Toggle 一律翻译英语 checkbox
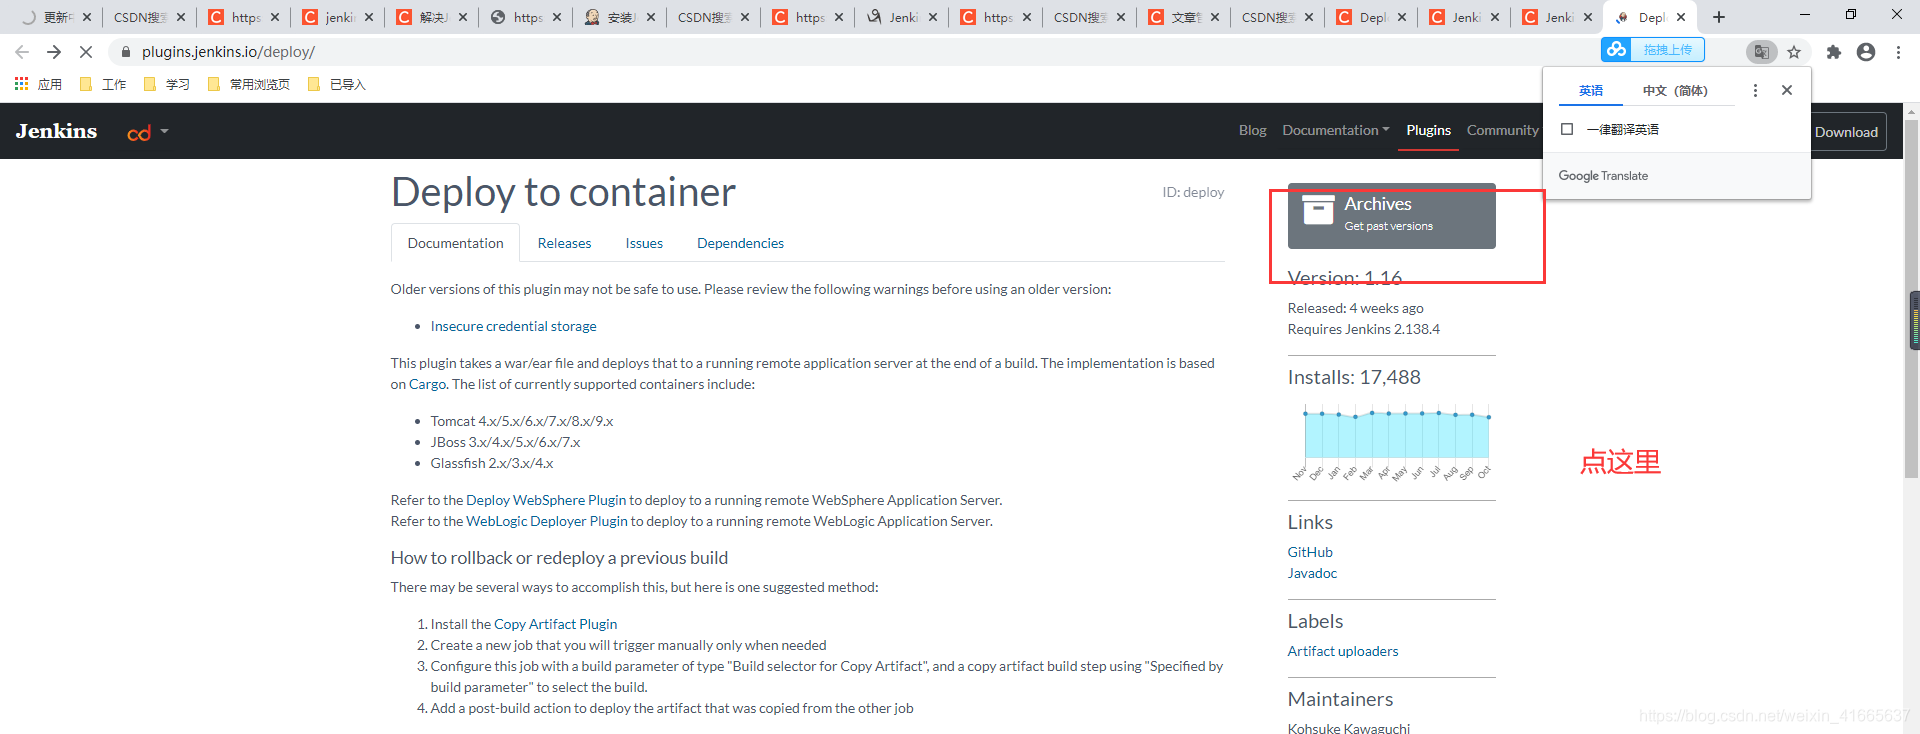Screen dimensions: 1920x734 click(x=1567, y=129)
